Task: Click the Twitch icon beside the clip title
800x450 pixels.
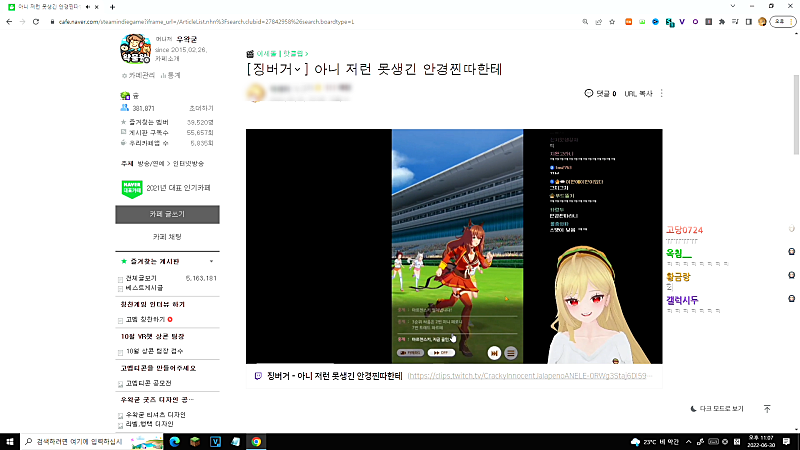Action: 258,376
